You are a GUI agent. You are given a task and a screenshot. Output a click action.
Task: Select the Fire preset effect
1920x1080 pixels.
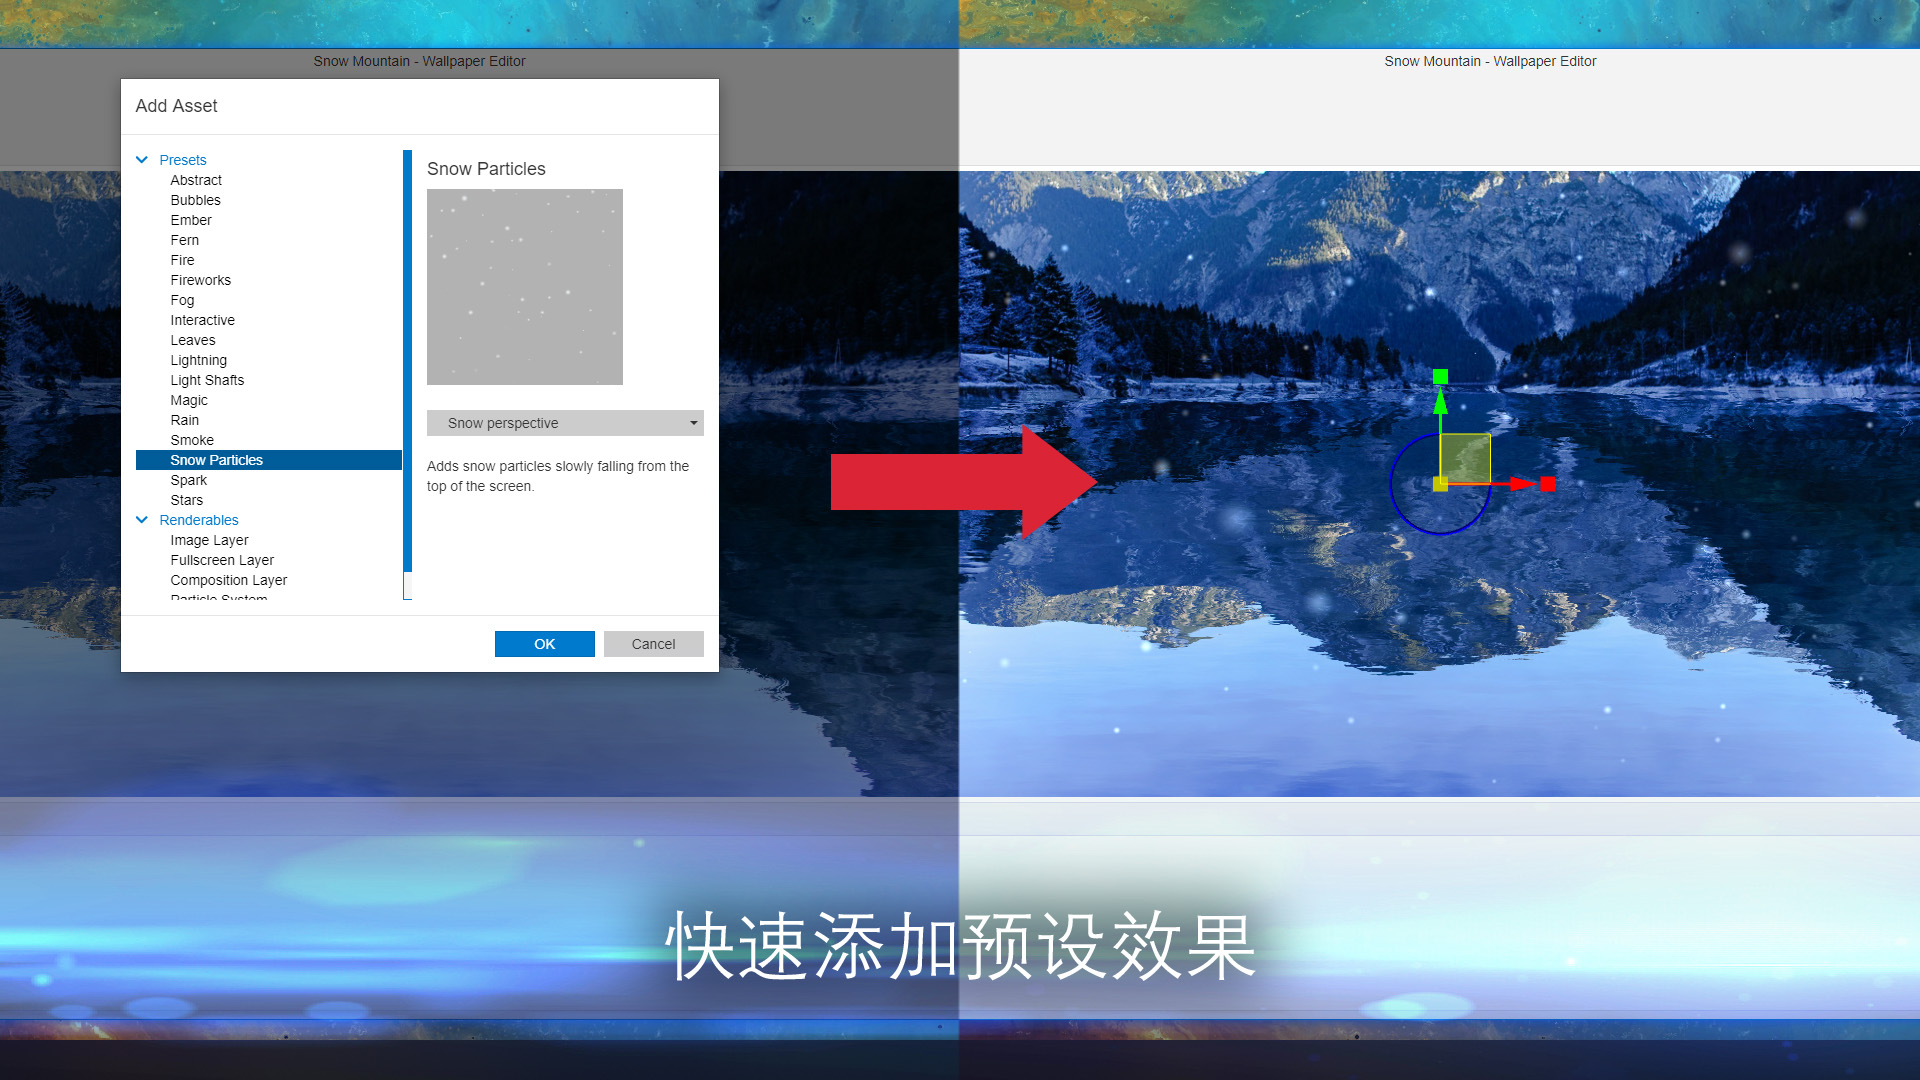pos(181,258)
